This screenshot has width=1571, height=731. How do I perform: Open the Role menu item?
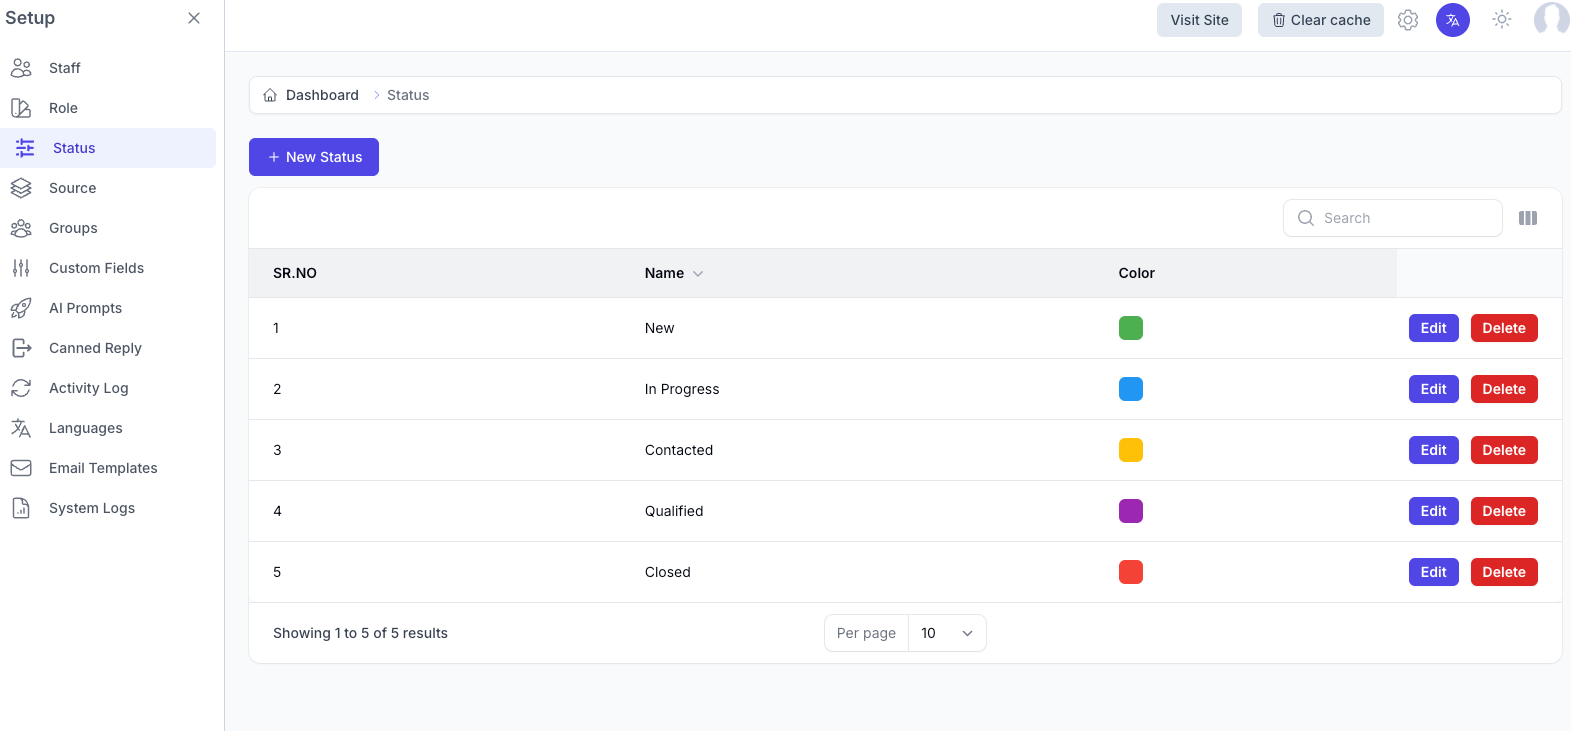pyautogui.click(x=108, y=108)
